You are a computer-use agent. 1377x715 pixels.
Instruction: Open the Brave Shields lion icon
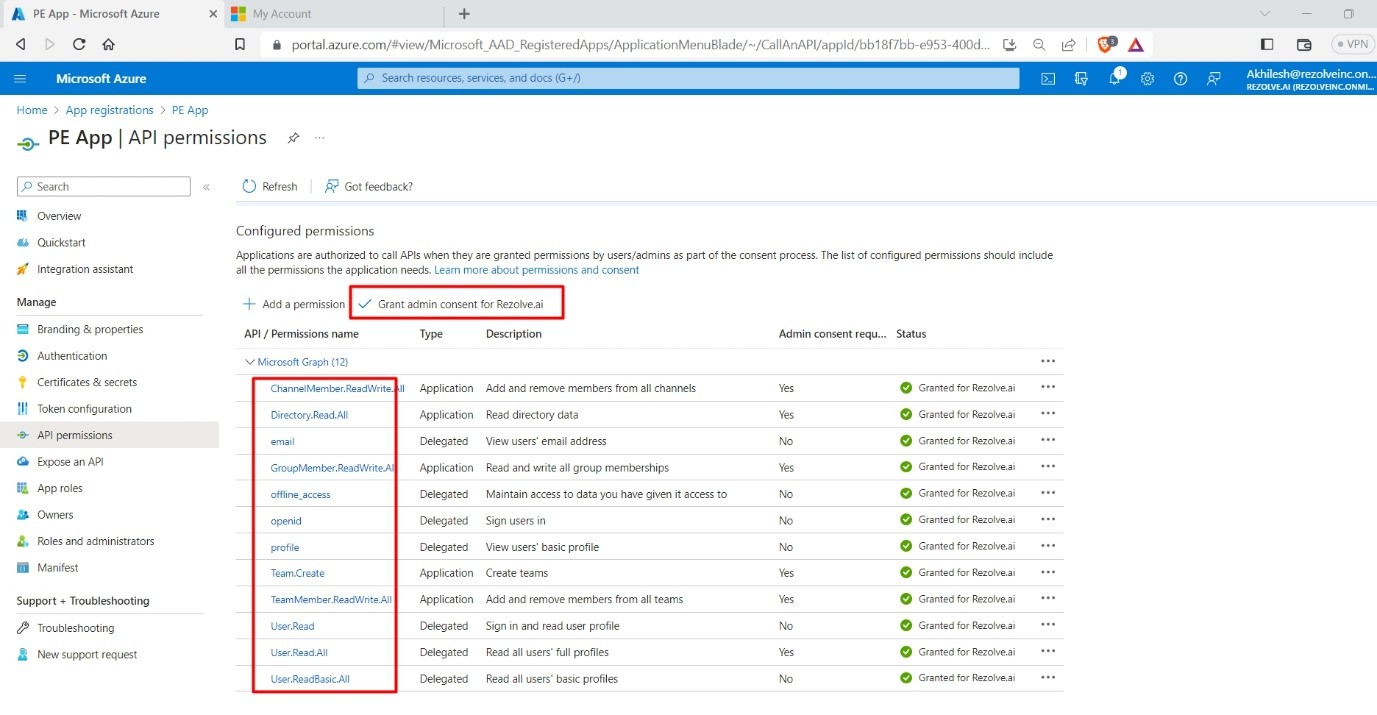(x=1106, y=44)
